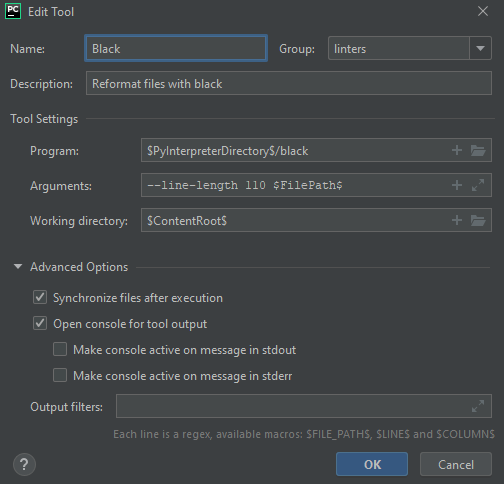Enable Make console active on message in stderr
Screen dimensions: 504x484
[60, 375]
